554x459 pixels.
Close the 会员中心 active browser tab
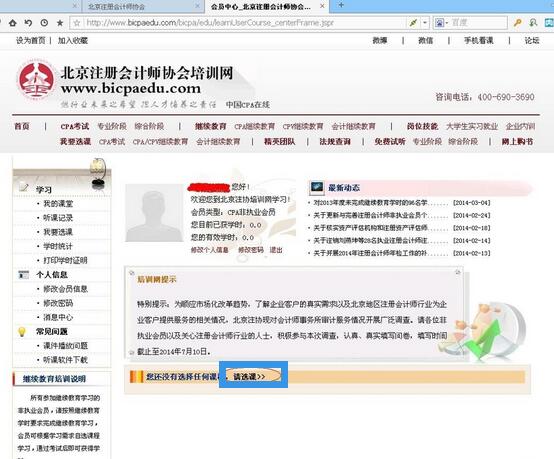coord(322,6)
